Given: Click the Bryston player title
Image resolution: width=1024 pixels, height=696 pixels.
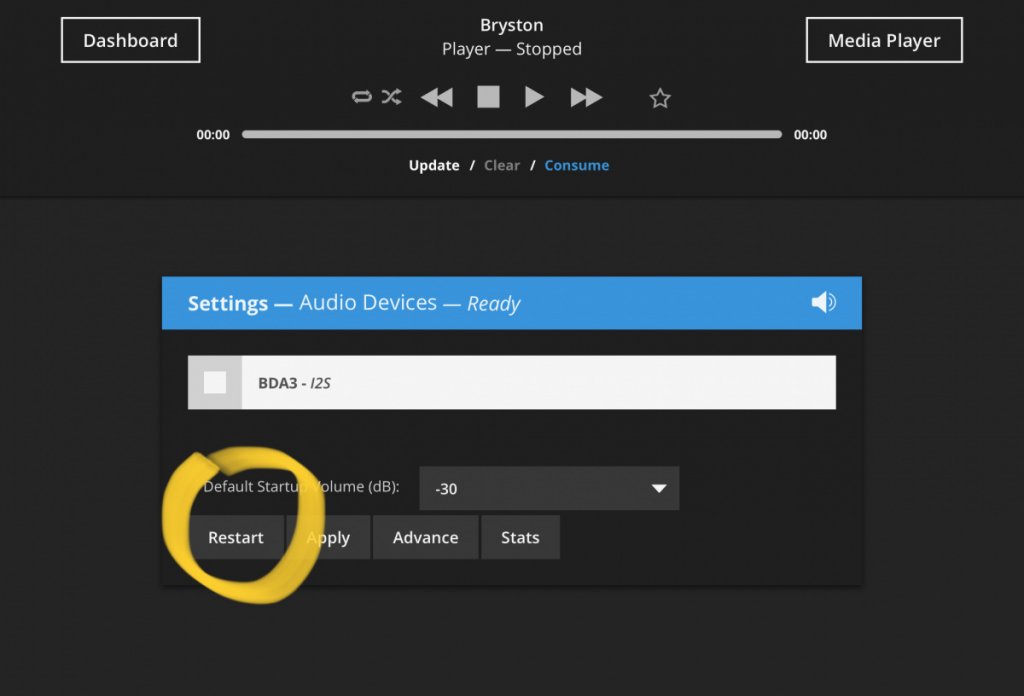Looking at the screenshot, I should click(512, 25).
